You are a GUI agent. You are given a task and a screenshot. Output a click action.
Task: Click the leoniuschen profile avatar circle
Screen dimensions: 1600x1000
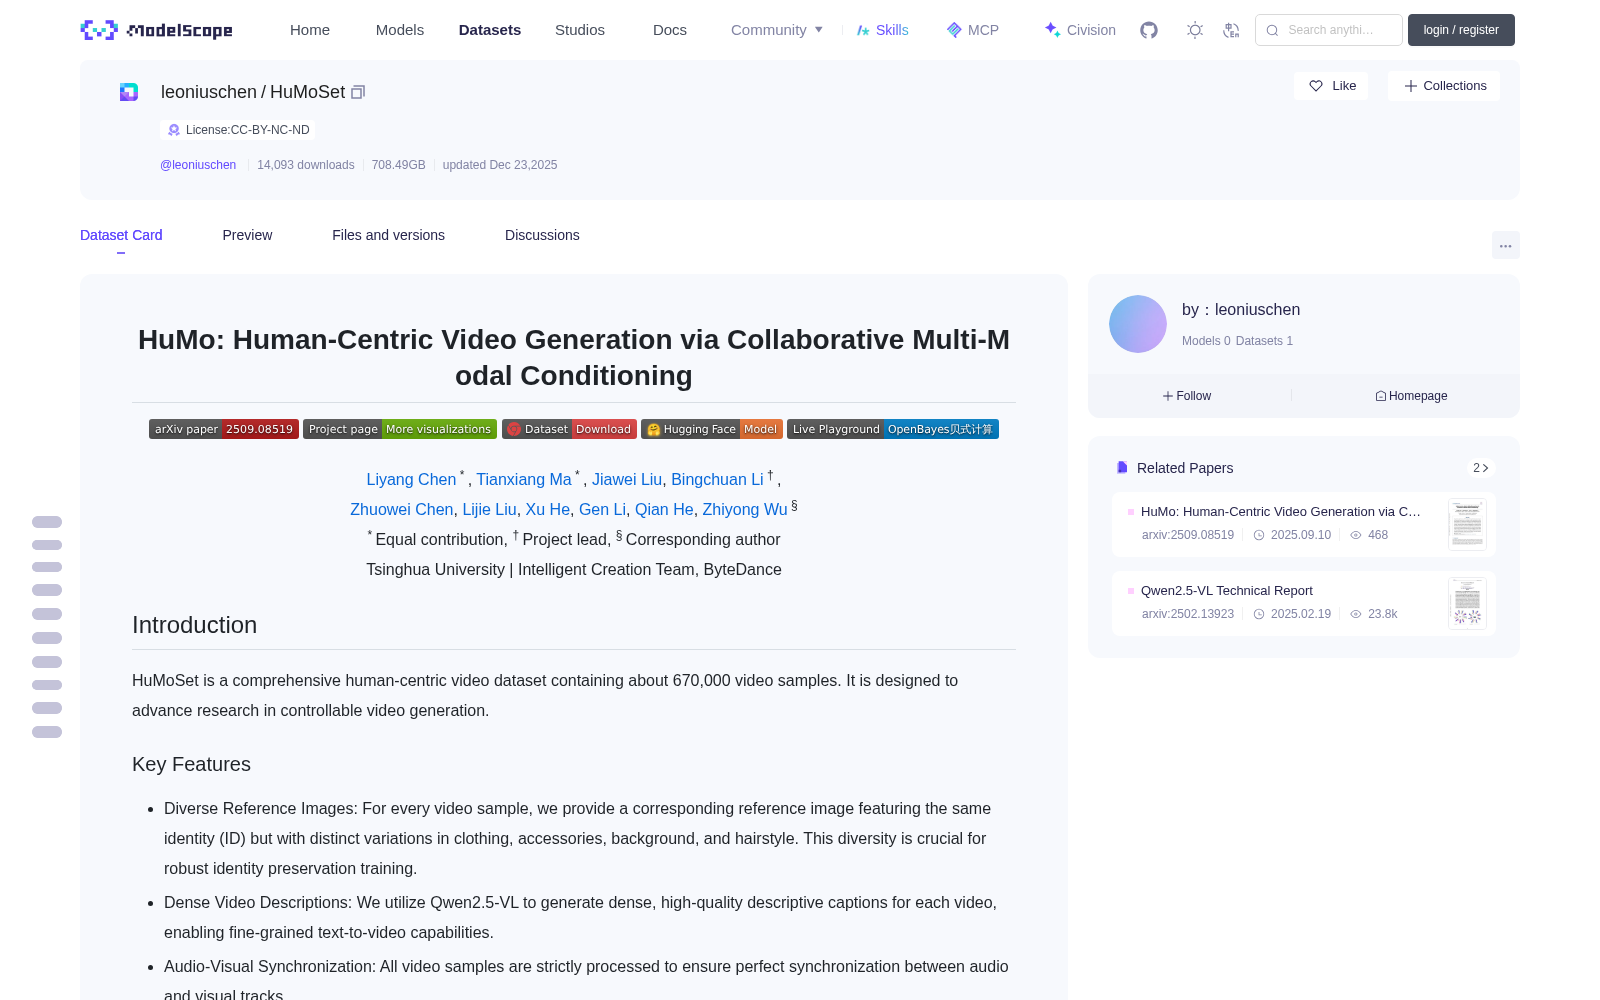pos(1138,324)
